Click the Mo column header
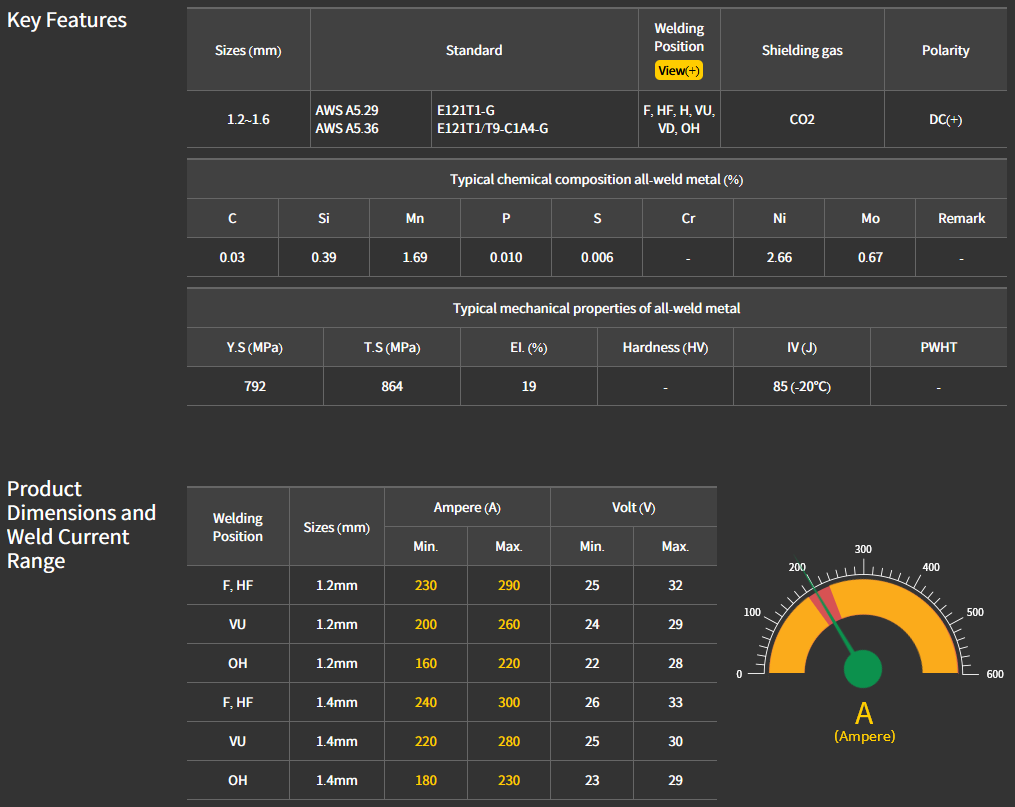The width and height of the screenshot is (1015, 807). tap(870, 218)
